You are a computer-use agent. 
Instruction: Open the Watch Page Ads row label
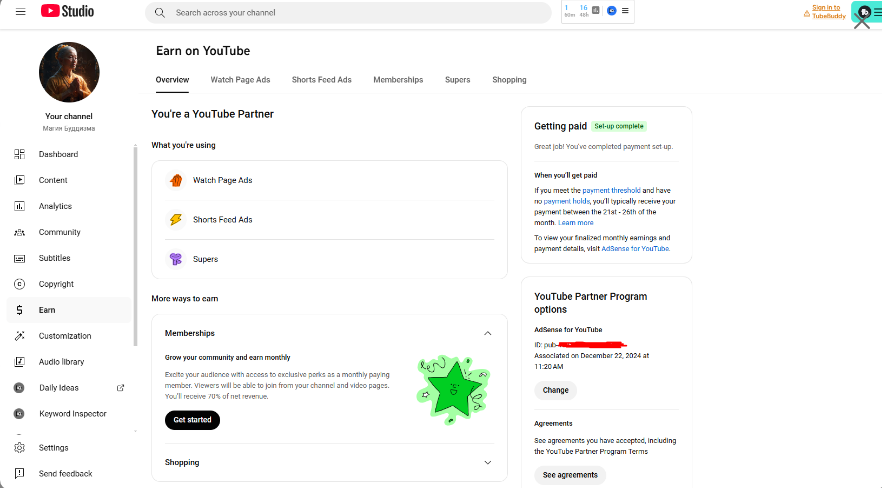[223, 180]
